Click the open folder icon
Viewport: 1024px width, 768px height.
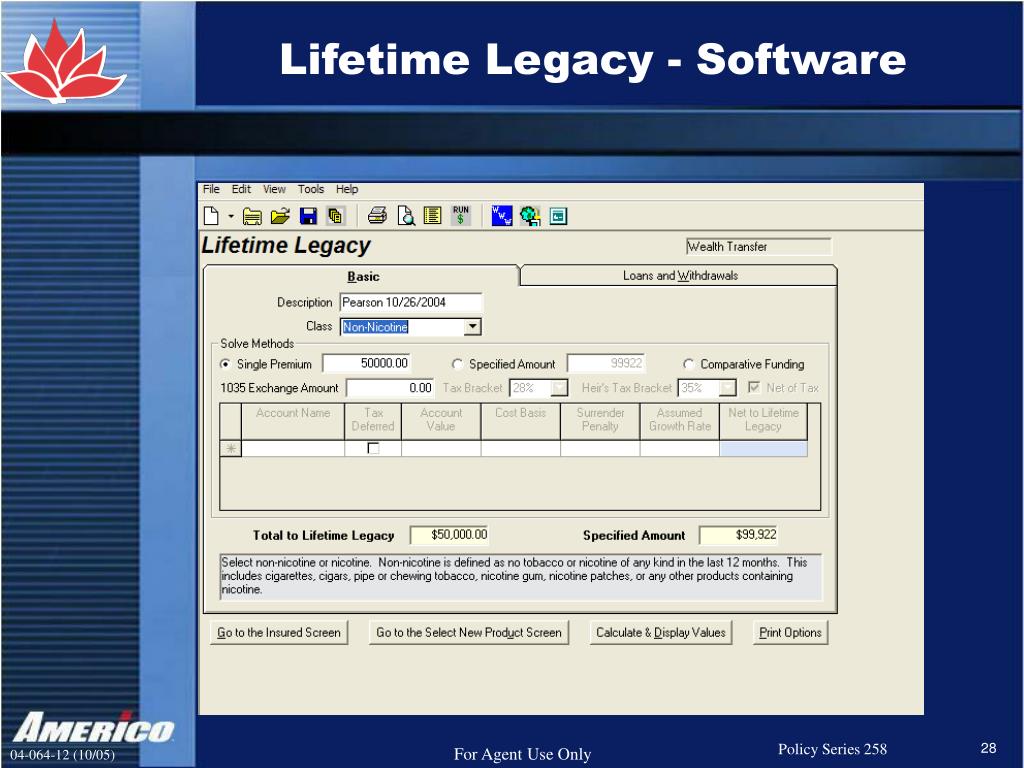point(280,216)
